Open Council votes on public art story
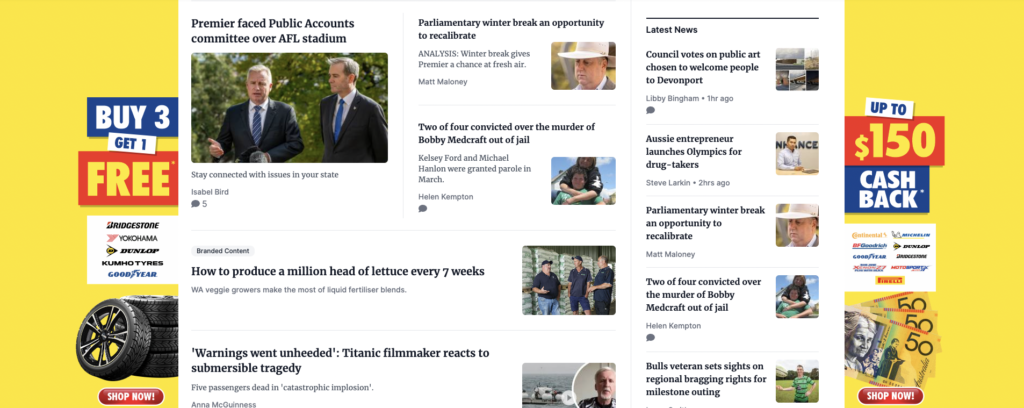 (703, 67)
